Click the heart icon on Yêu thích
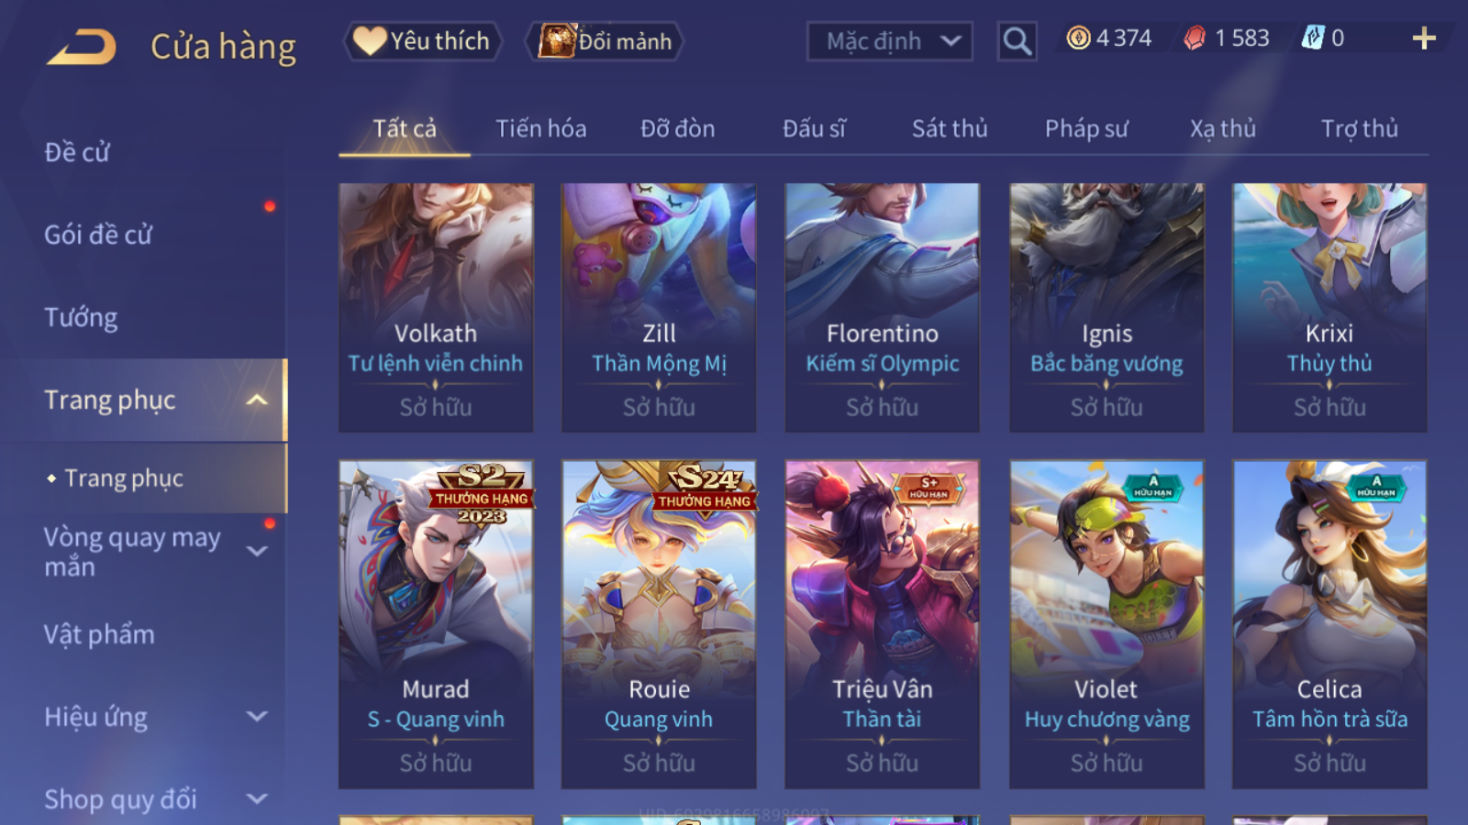This screenshot has width=1468, height=825. click(x=369, y=41)
